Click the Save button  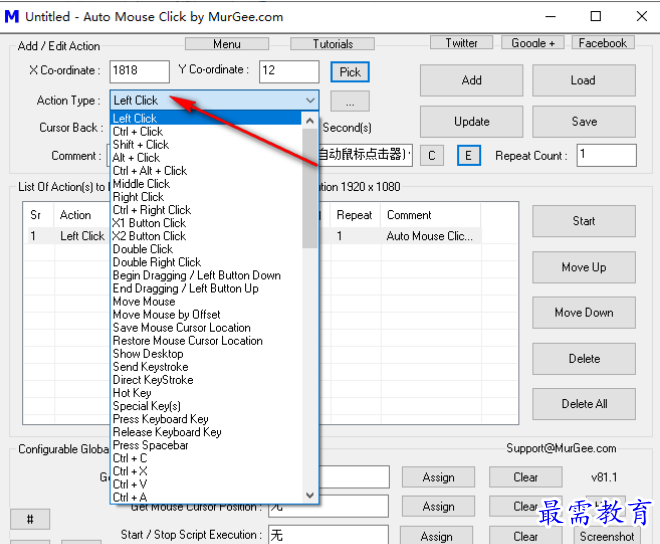(584, 122)
